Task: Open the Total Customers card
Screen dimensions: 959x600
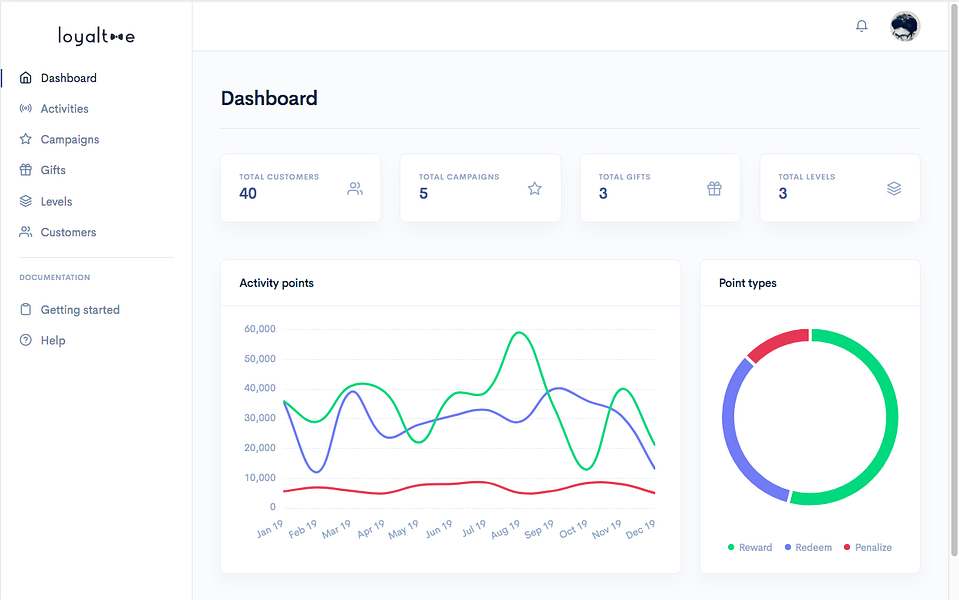Action: coord(301,188)
